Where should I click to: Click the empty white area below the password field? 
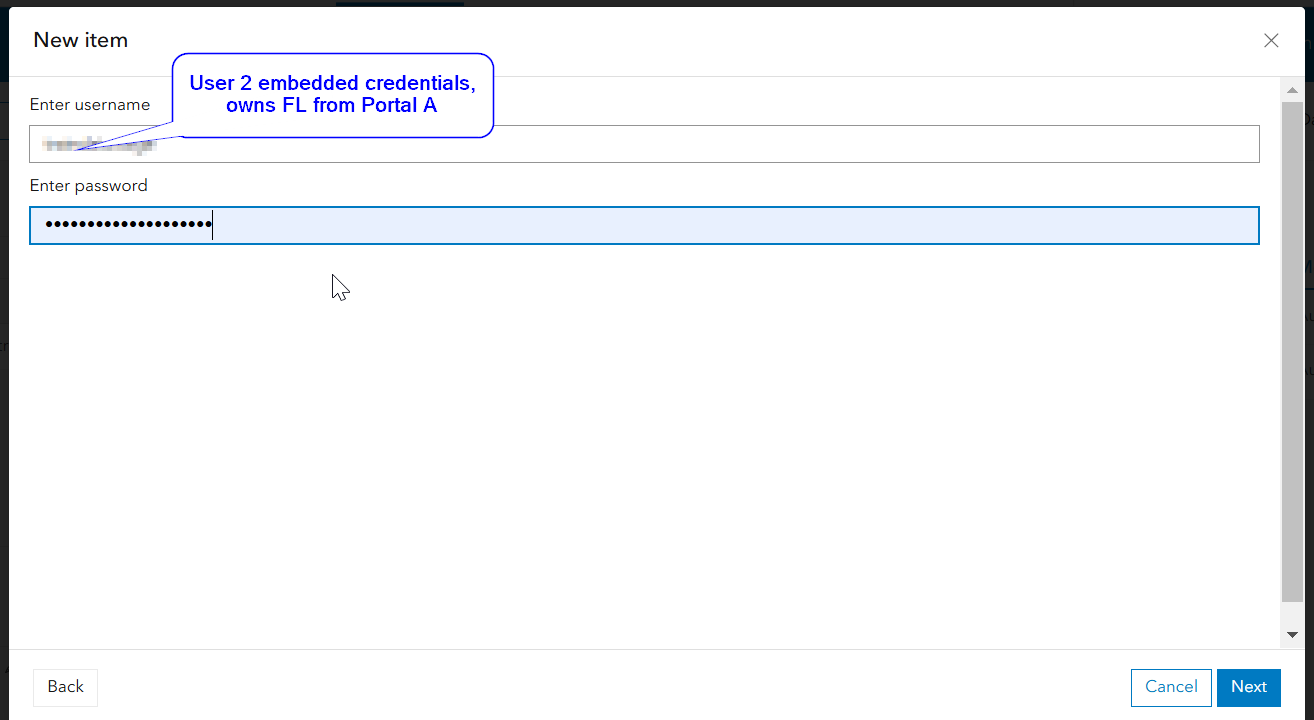pos(644,440)
